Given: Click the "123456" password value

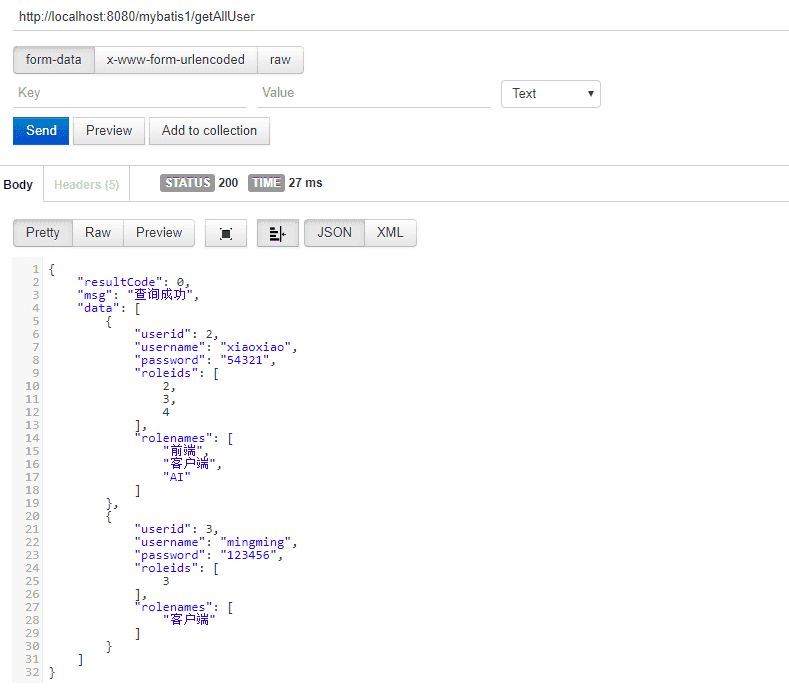Looking at the screenshot, I should point(248,555).
